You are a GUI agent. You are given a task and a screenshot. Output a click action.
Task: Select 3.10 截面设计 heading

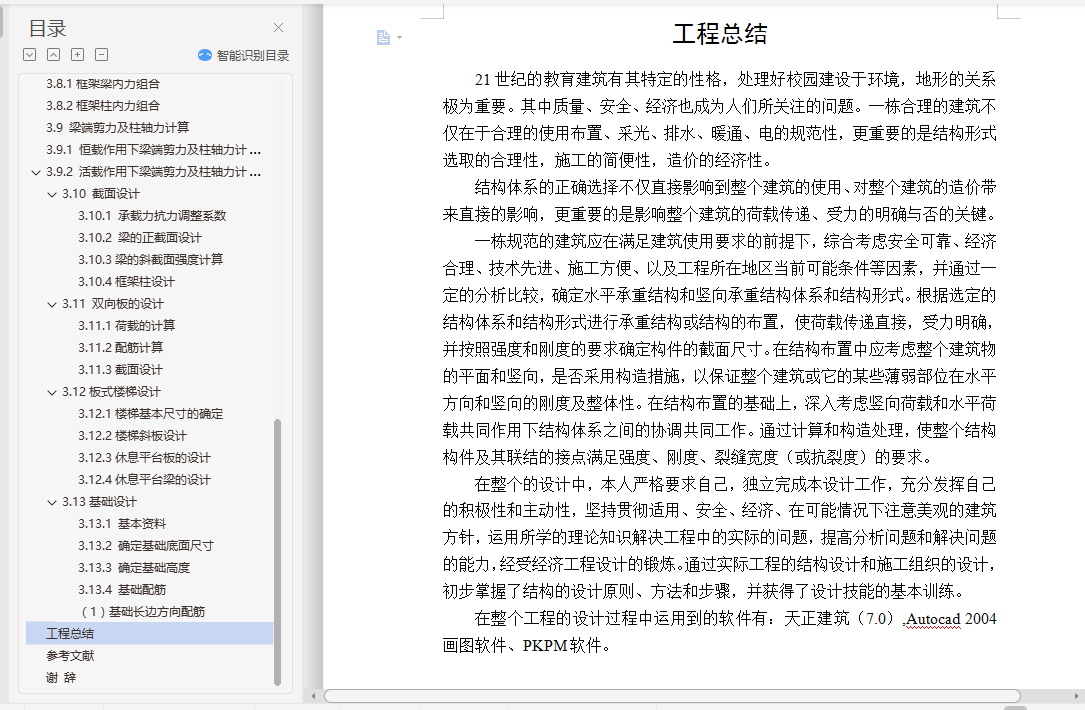101,194
